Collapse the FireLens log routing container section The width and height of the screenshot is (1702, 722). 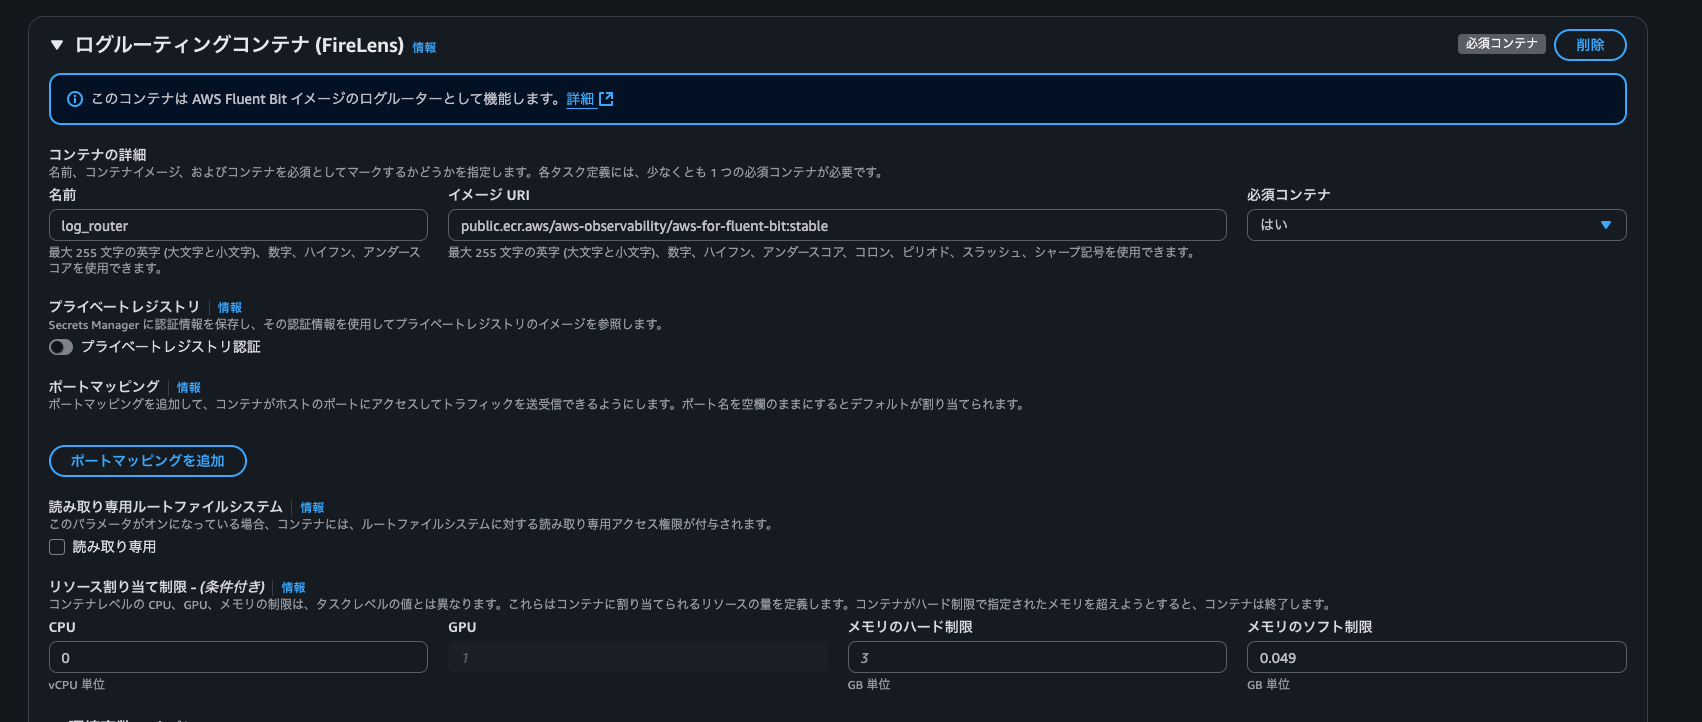click(x=57, y=45)
